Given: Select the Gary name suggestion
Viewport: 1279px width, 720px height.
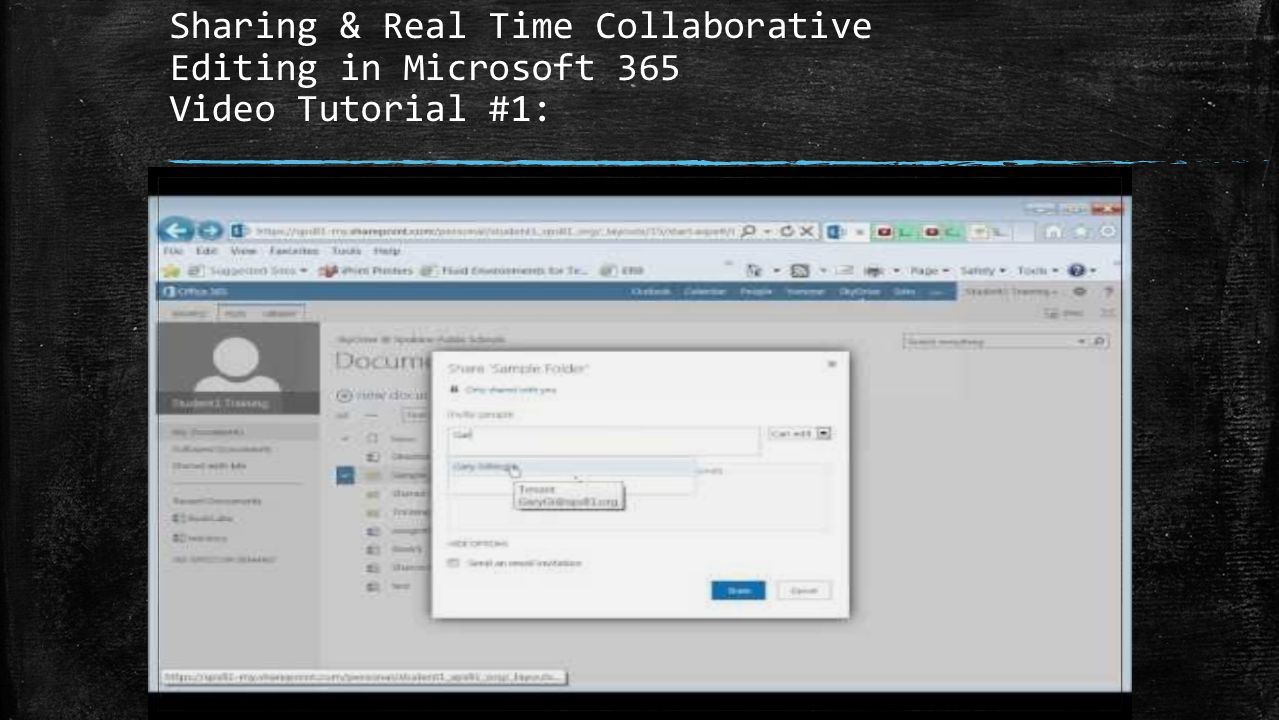Looking at the screenshot, I should pyautogui.click(x=571, y=467).
